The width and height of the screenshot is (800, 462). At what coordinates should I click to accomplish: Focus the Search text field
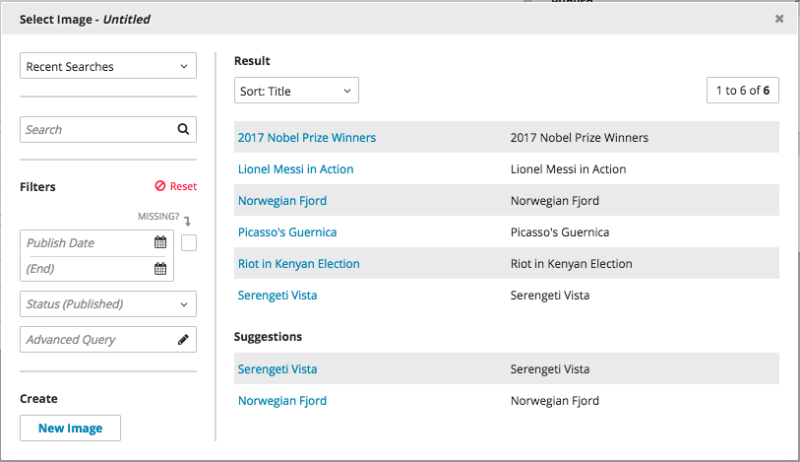click(95, 129)
